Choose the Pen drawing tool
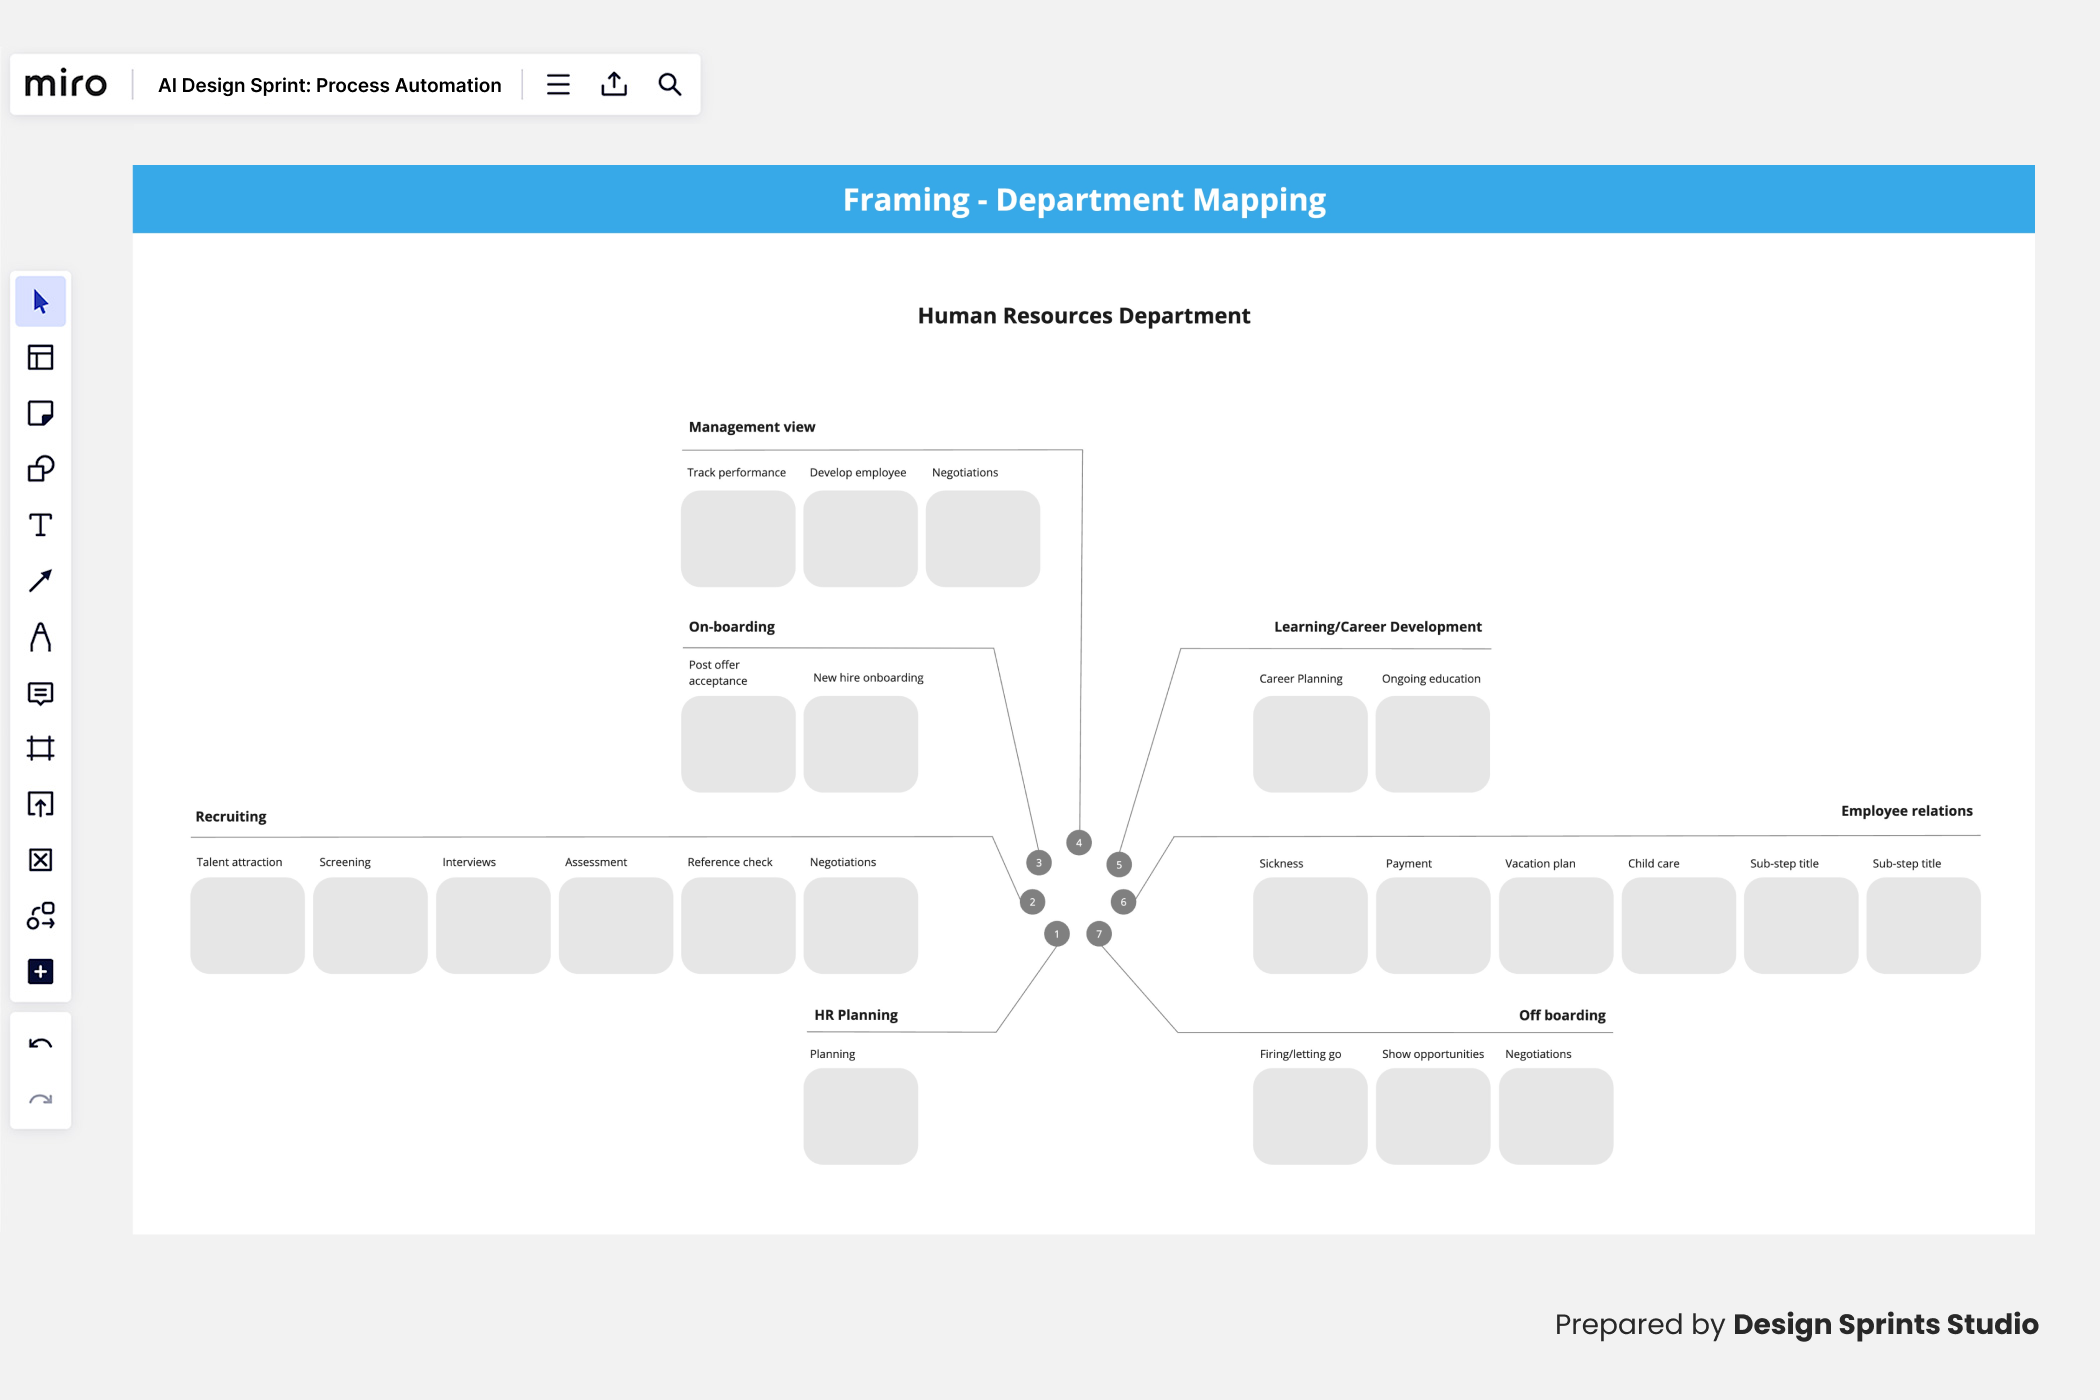 tap(41, 637)
